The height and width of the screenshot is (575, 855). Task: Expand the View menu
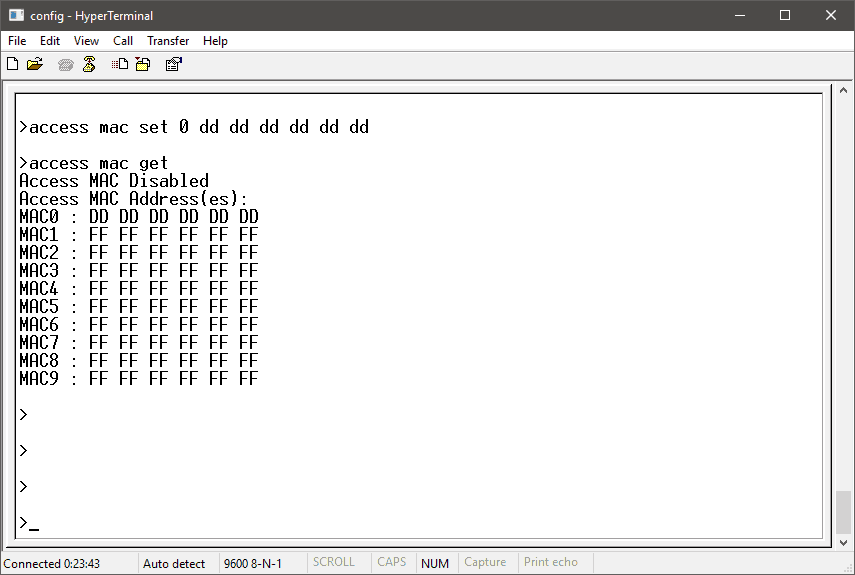click(x=86, y=41)
